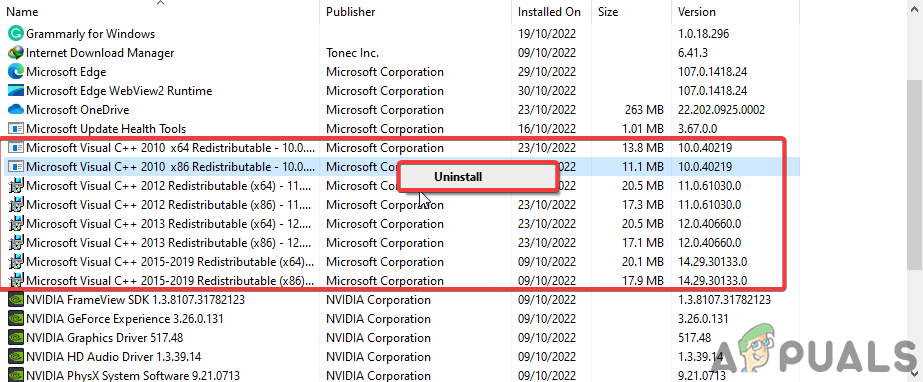The height and width of the screenshot is (382, 923).
Task: Click the NVIDIA PhysX System Software icon
Action: pyautogui.click(x=16, y=375)
